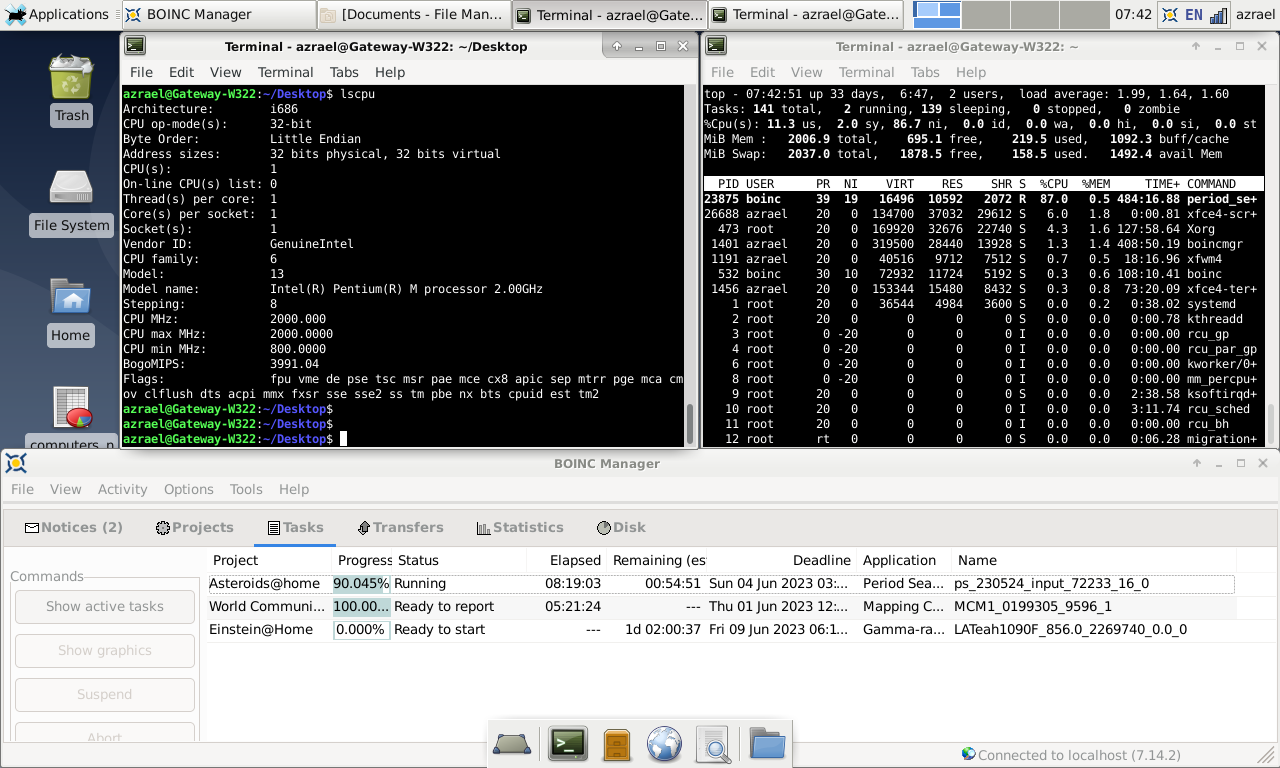This screenshot has width=1280, height=768.
Task: Click Pentium M model name line in lscpu
Action: (333, 289)
